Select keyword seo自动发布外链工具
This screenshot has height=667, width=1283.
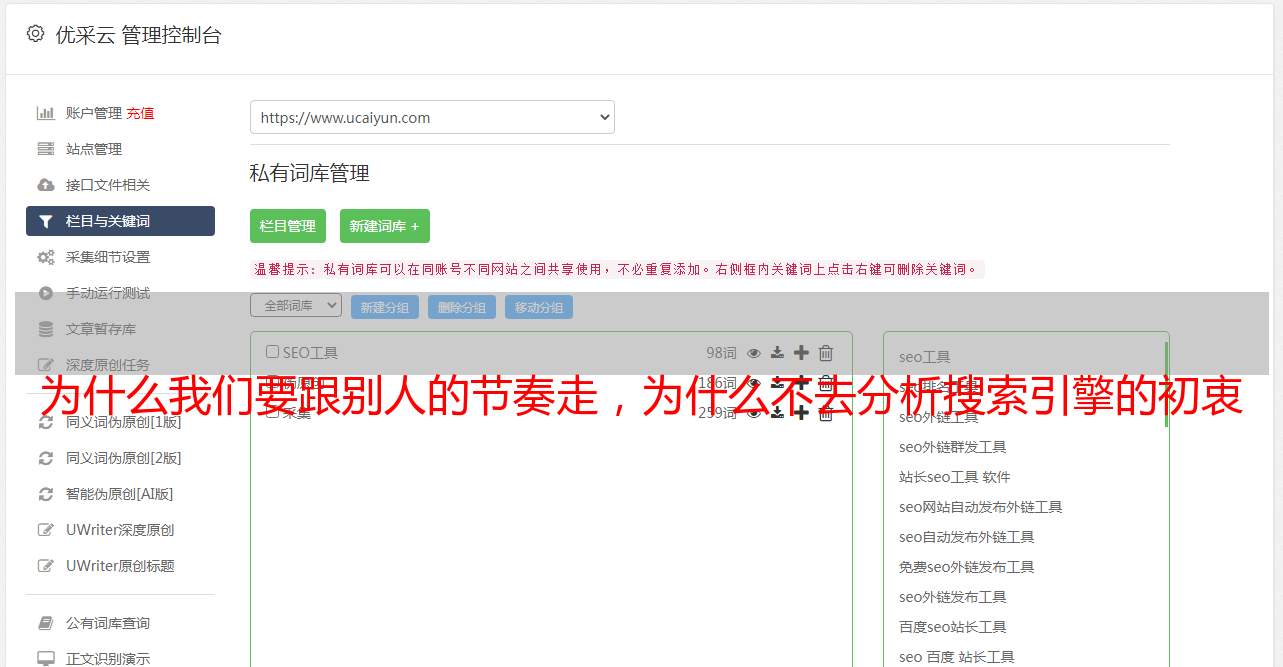[x=967, y=537]
